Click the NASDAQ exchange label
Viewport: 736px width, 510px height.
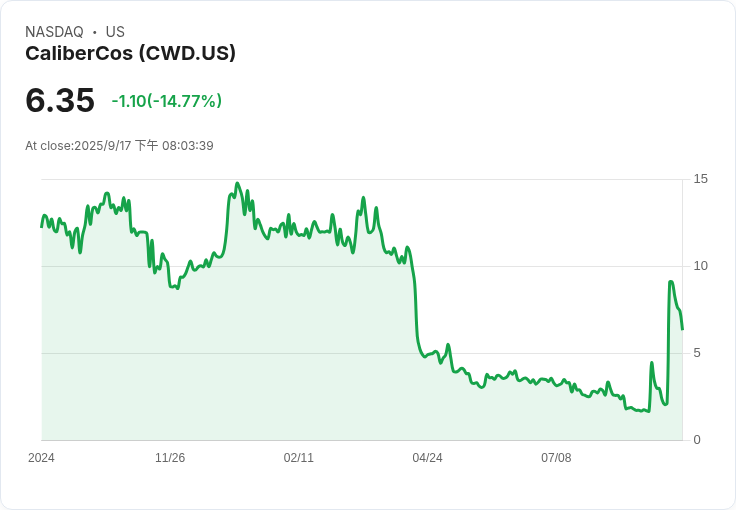click(x=54, y=32)
